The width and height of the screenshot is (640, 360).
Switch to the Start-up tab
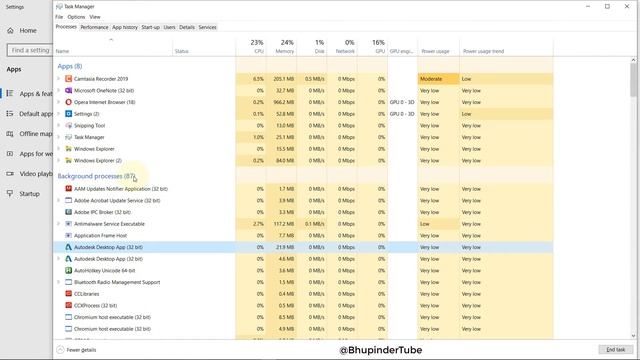click(151, 27)
